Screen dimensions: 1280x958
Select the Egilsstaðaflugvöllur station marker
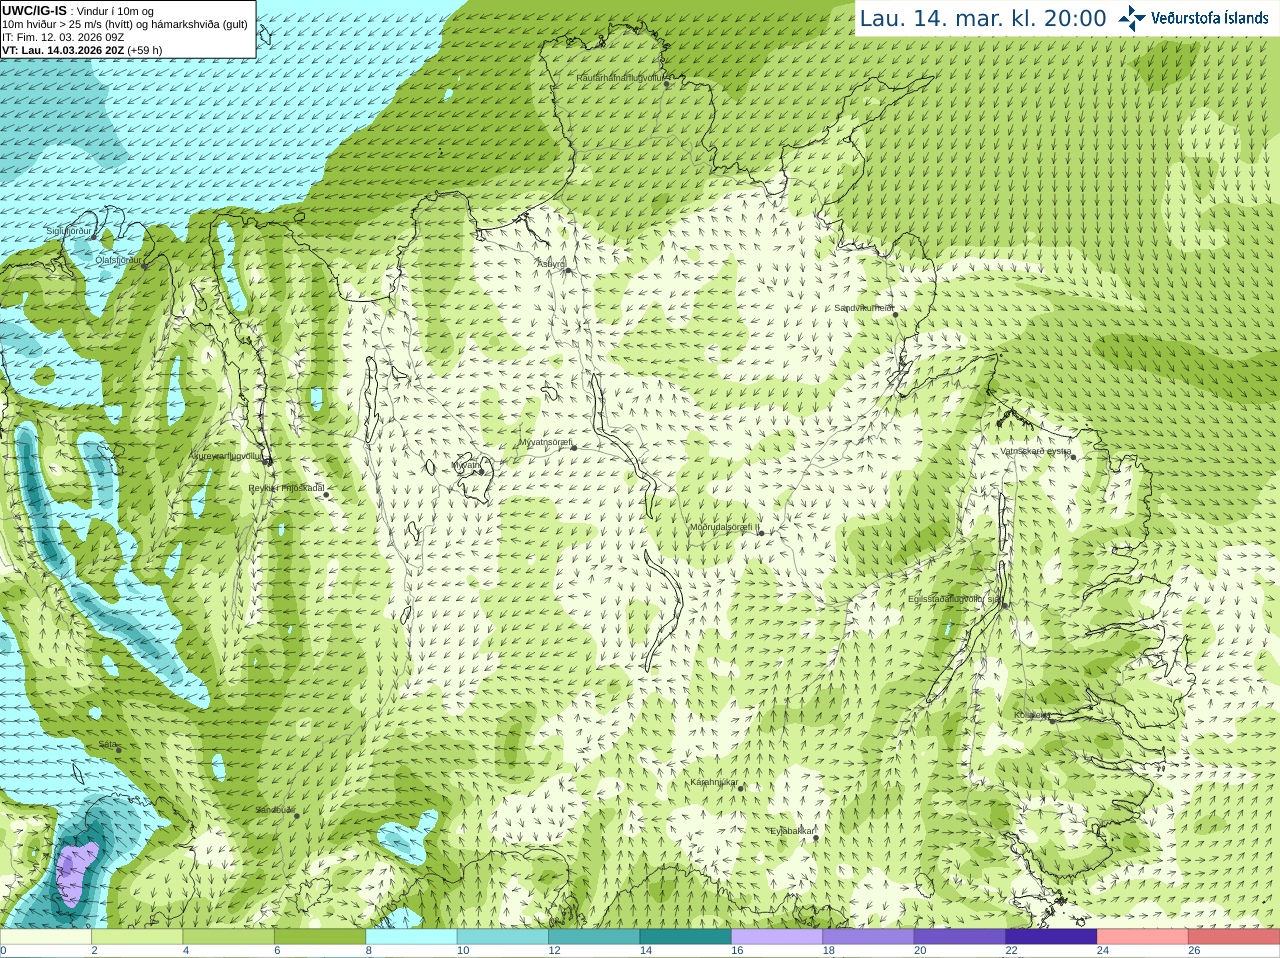click(1005, 605)
